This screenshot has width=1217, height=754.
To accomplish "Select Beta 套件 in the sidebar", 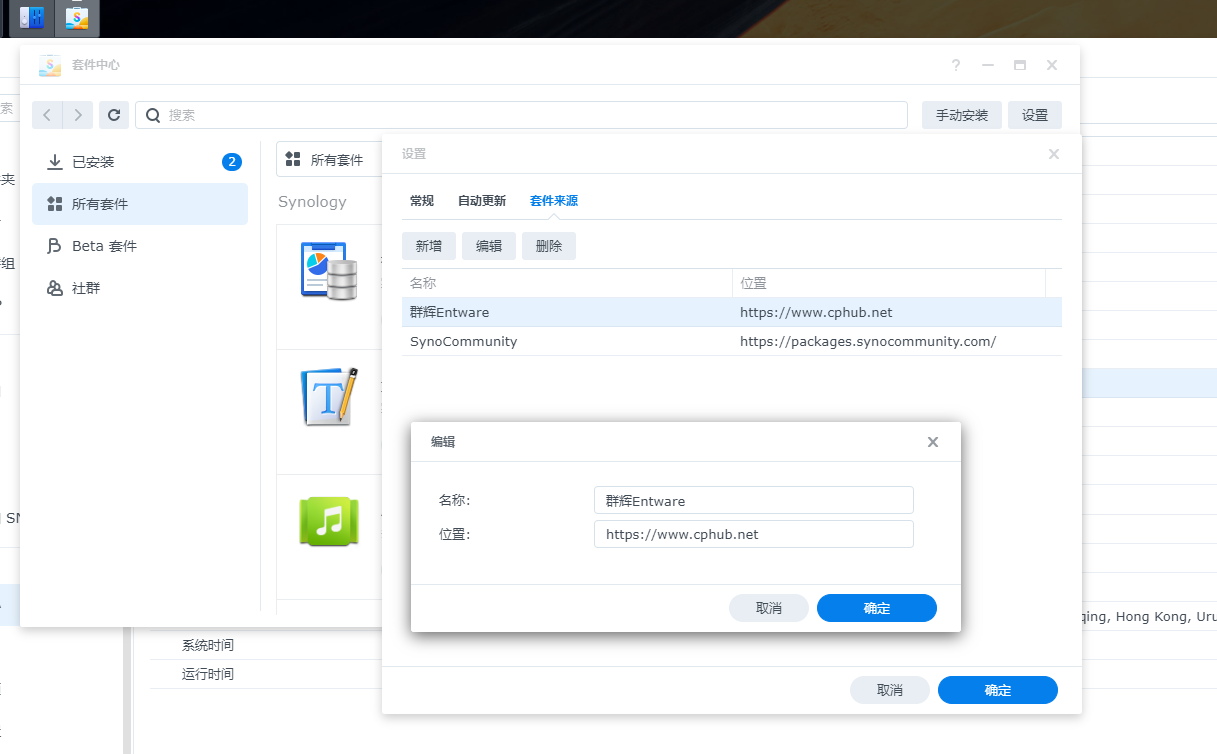I will click(104, 246).
